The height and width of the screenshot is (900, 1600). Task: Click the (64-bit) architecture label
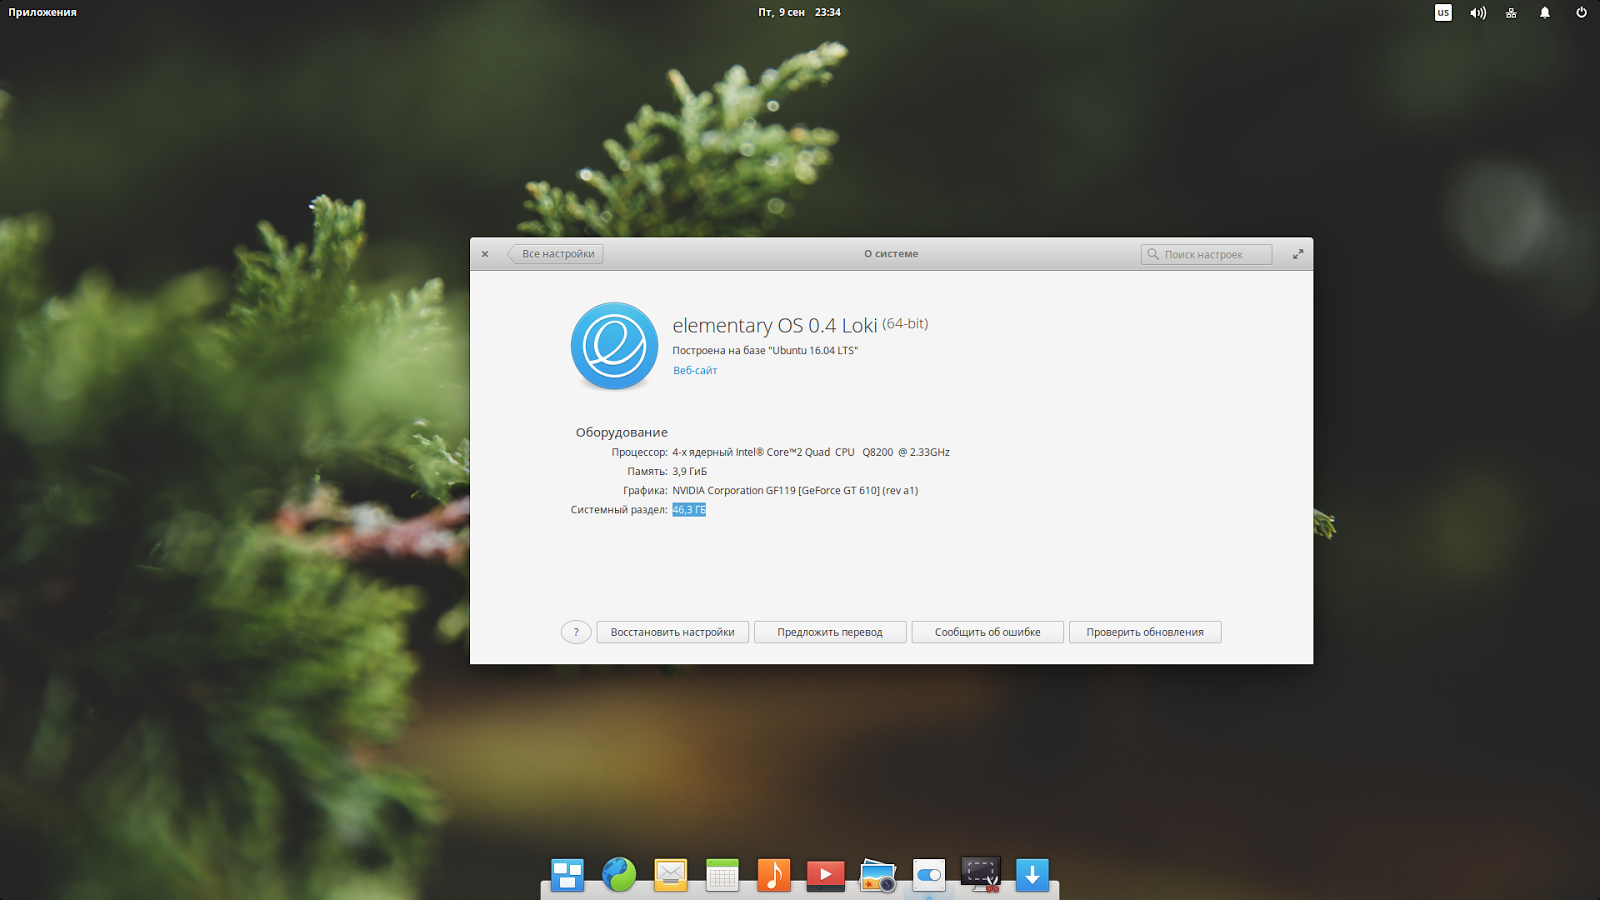pyautogui.click(x=905, y=324)
